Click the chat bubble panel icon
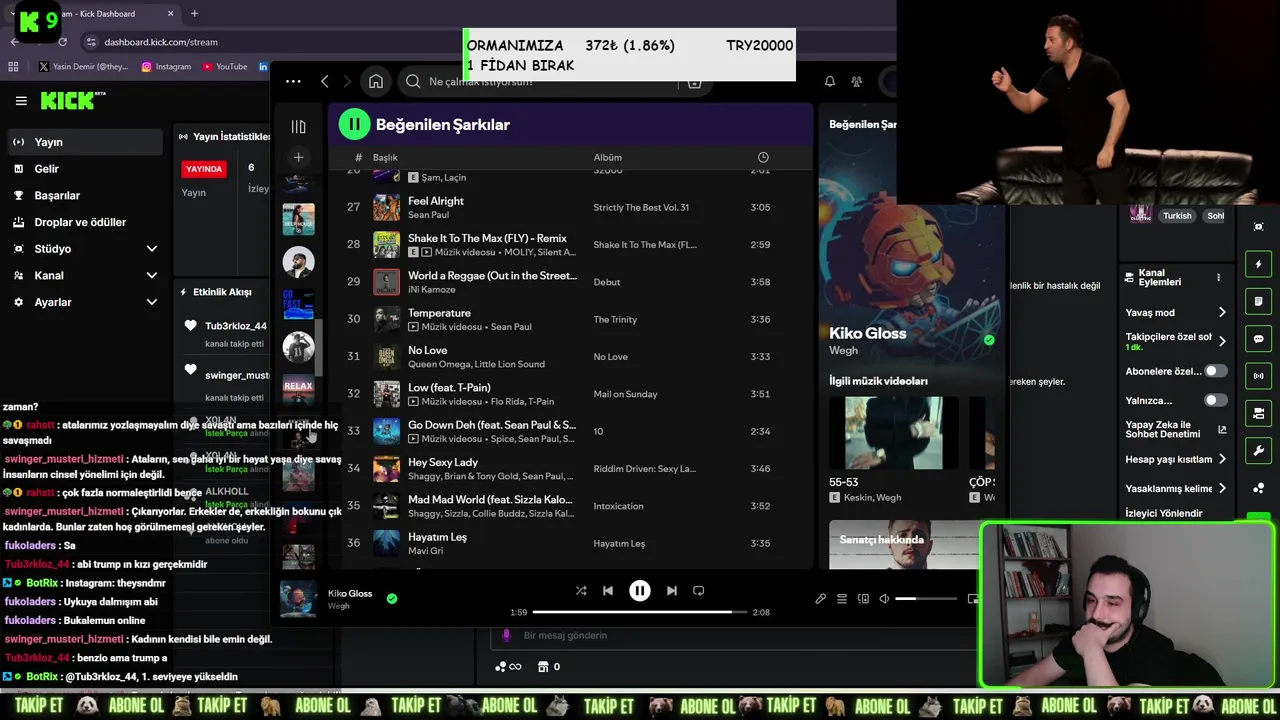 [1258, 339]
